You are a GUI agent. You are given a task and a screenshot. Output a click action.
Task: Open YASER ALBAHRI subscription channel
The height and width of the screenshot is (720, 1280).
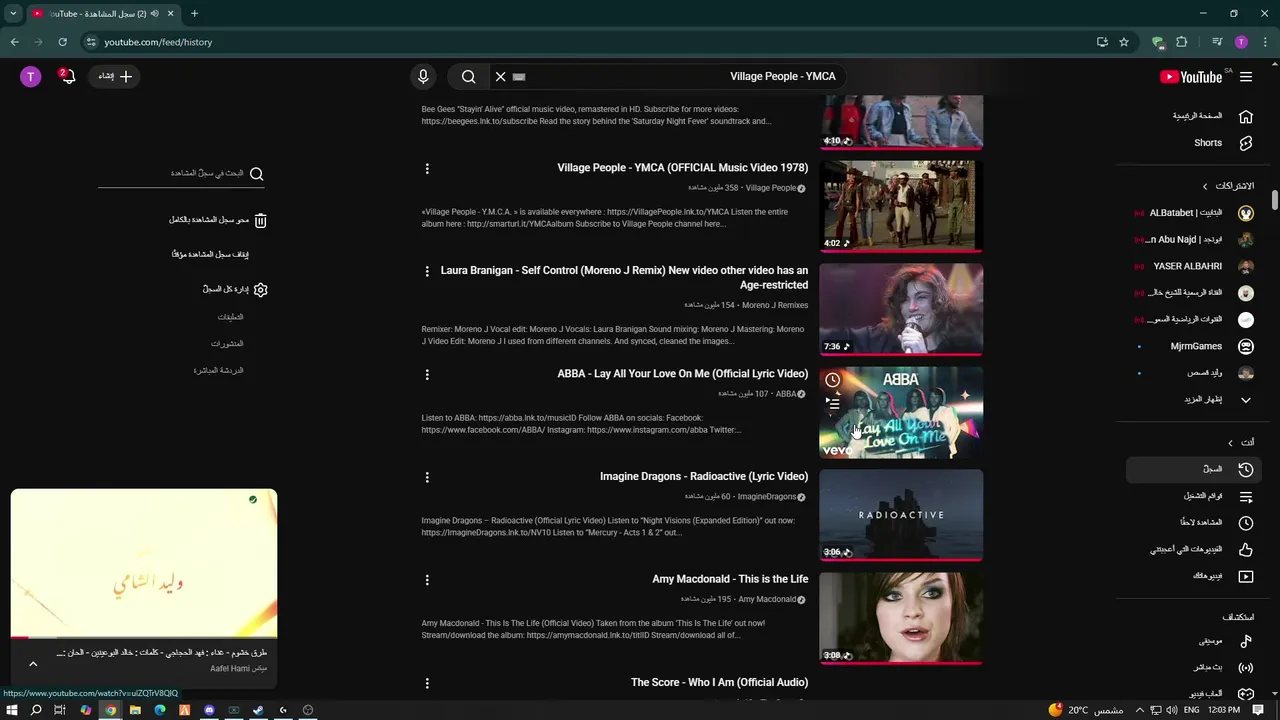(x=1196, y=266)
